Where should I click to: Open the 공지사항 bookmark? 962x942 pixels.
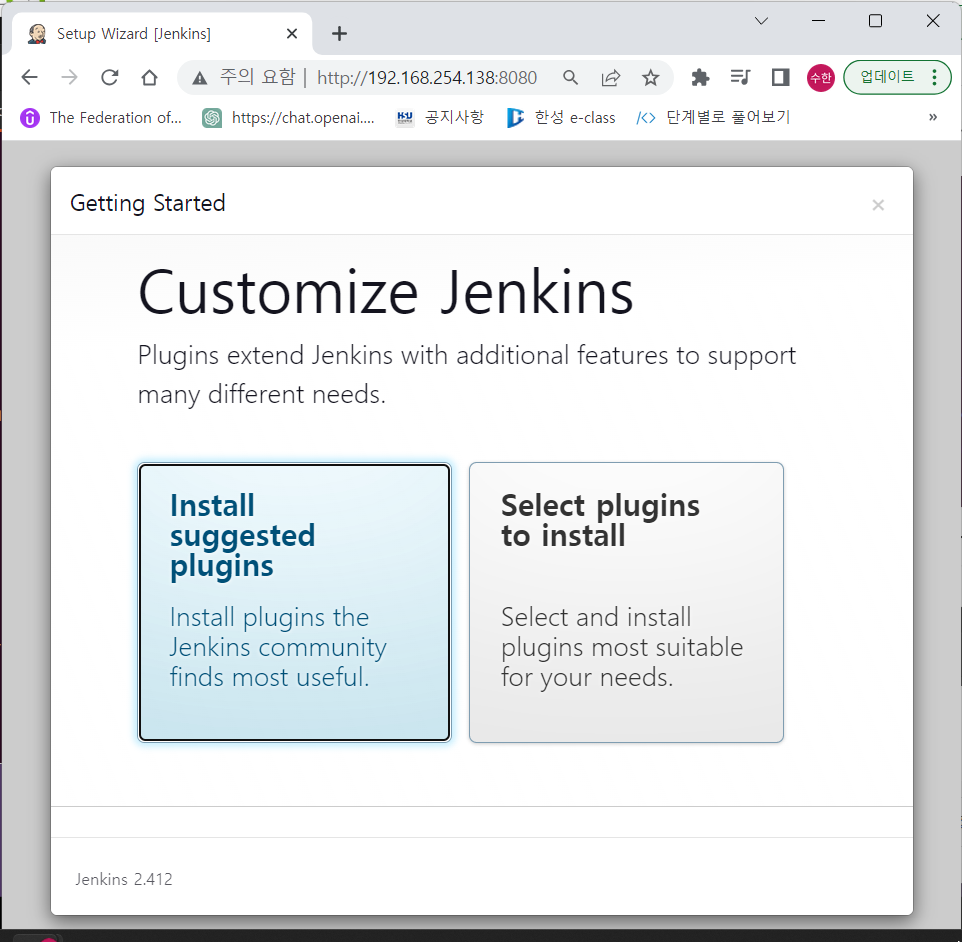pyautogui.click(x=441, y=118)
